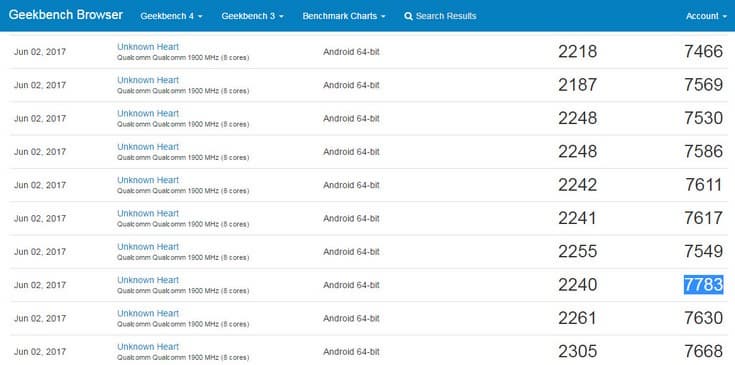The height and width of the screenshot is (365, 735).
Task: Open Unknown Heart result scoring 7668
Action: click(148, 346)
